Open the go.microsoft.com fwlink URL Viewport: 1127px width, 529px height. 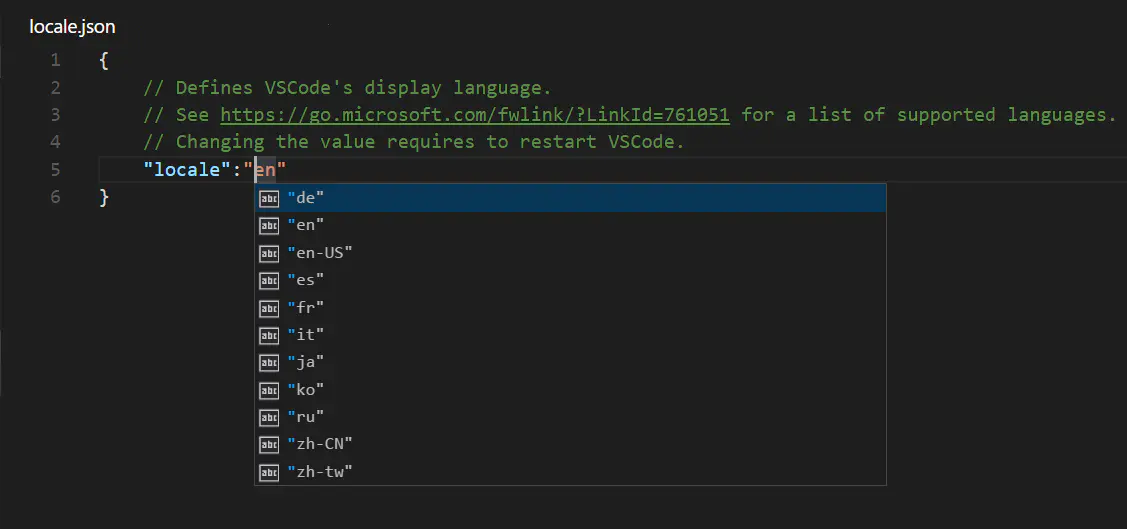point(475,115)
